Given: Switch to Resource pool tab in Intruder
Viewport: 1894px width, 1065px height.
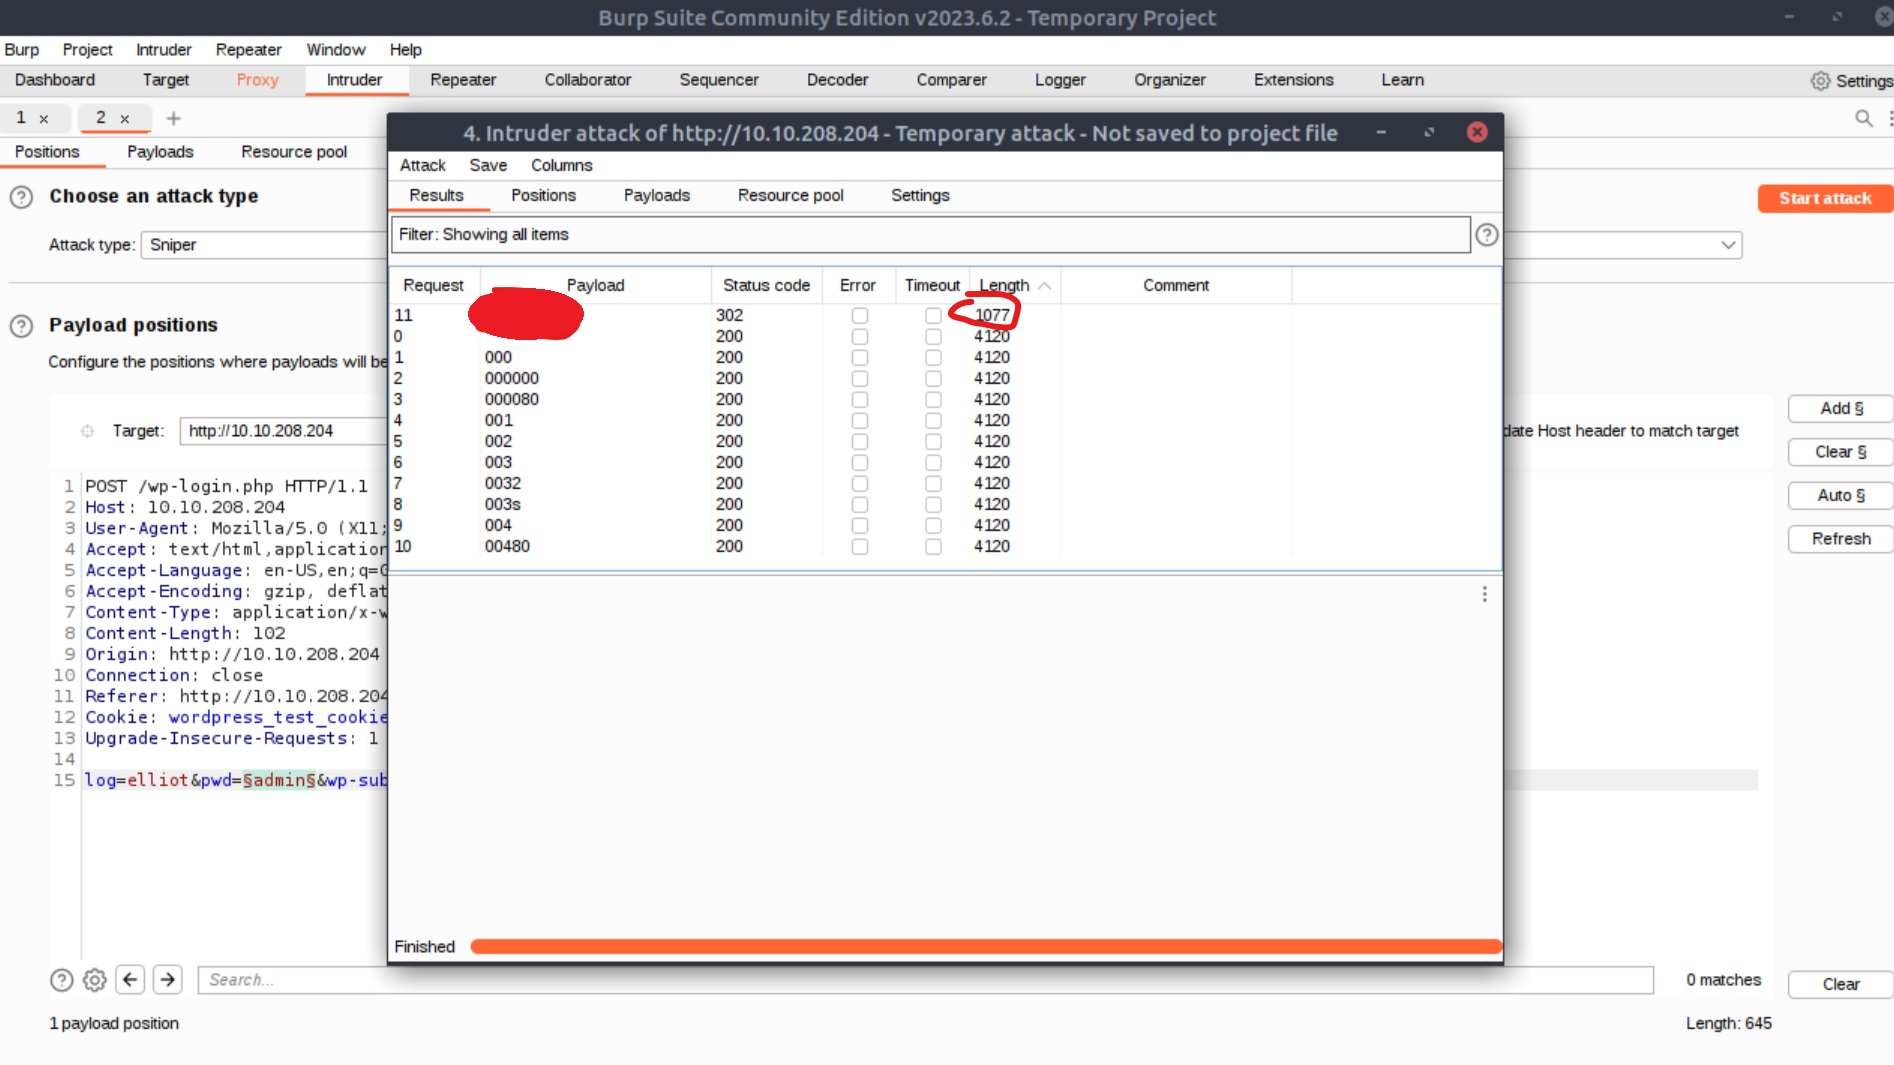Looking at the screenshot, I should tap(294, 152).
